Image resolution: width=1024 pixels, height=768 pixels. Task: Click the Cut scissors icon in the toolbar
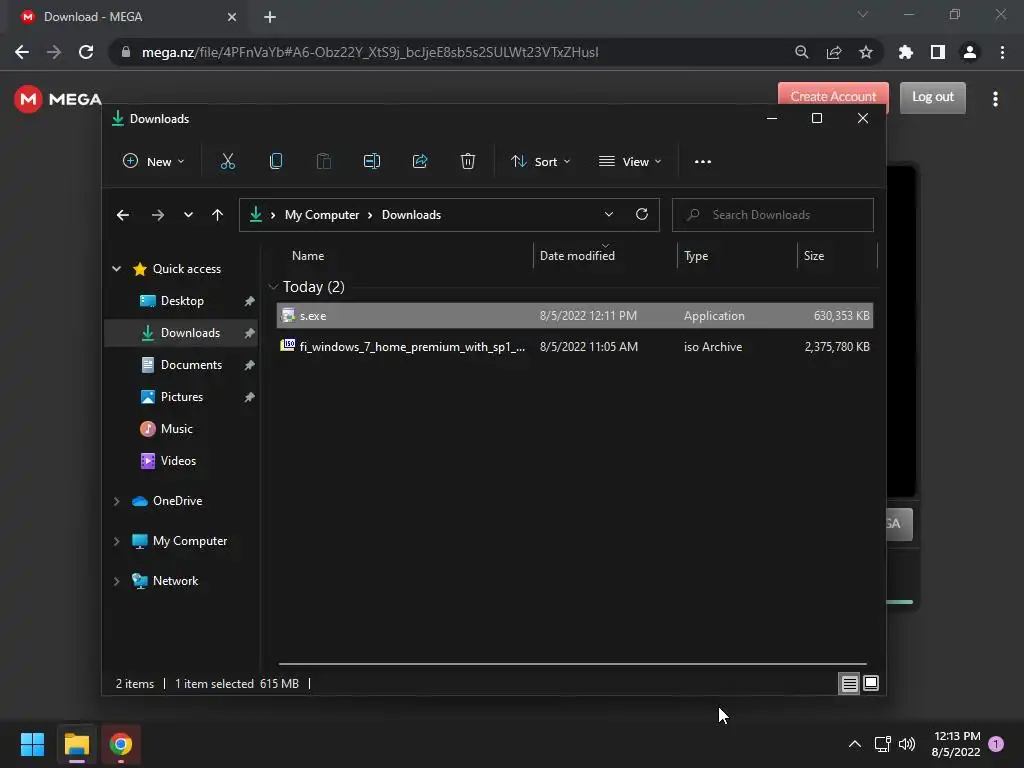point(227,161)
